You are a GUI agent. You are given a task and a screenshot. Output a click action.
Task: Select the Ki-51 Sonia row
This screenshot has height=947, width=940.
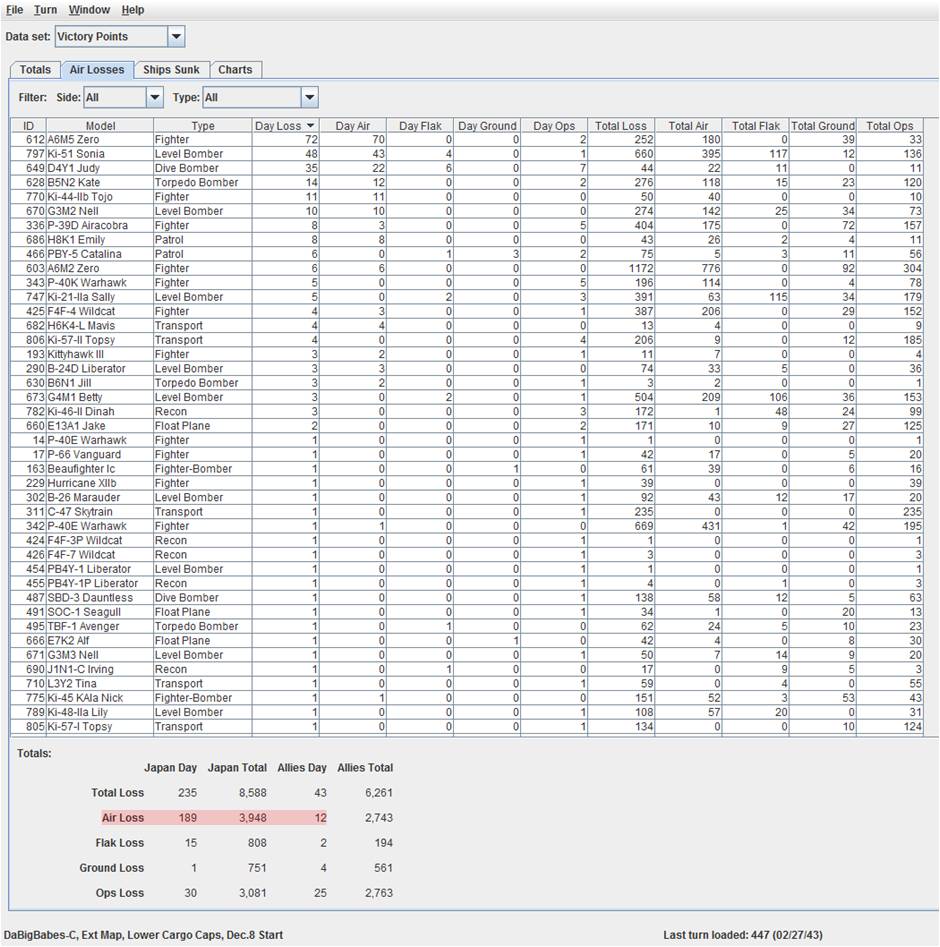click(467, 154)
